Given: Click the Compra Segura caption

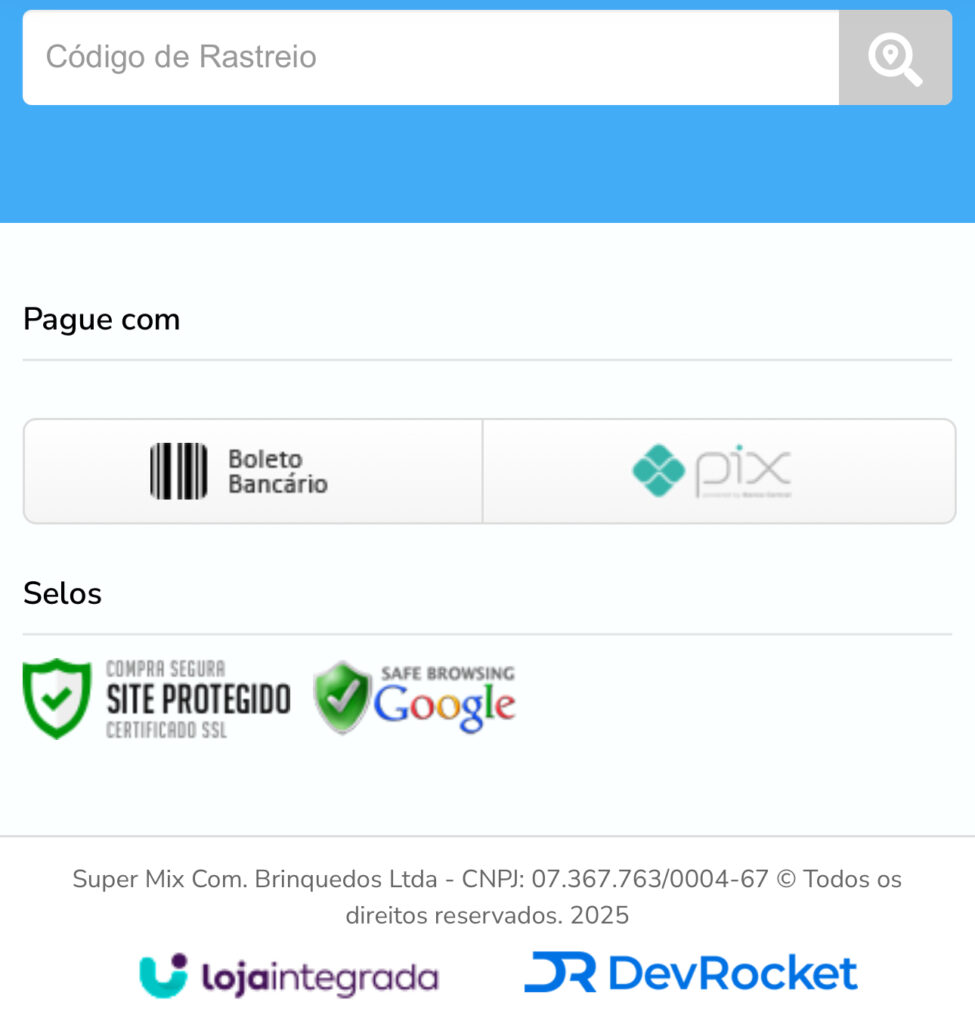Looking at the screenshot, I should 166,669.
